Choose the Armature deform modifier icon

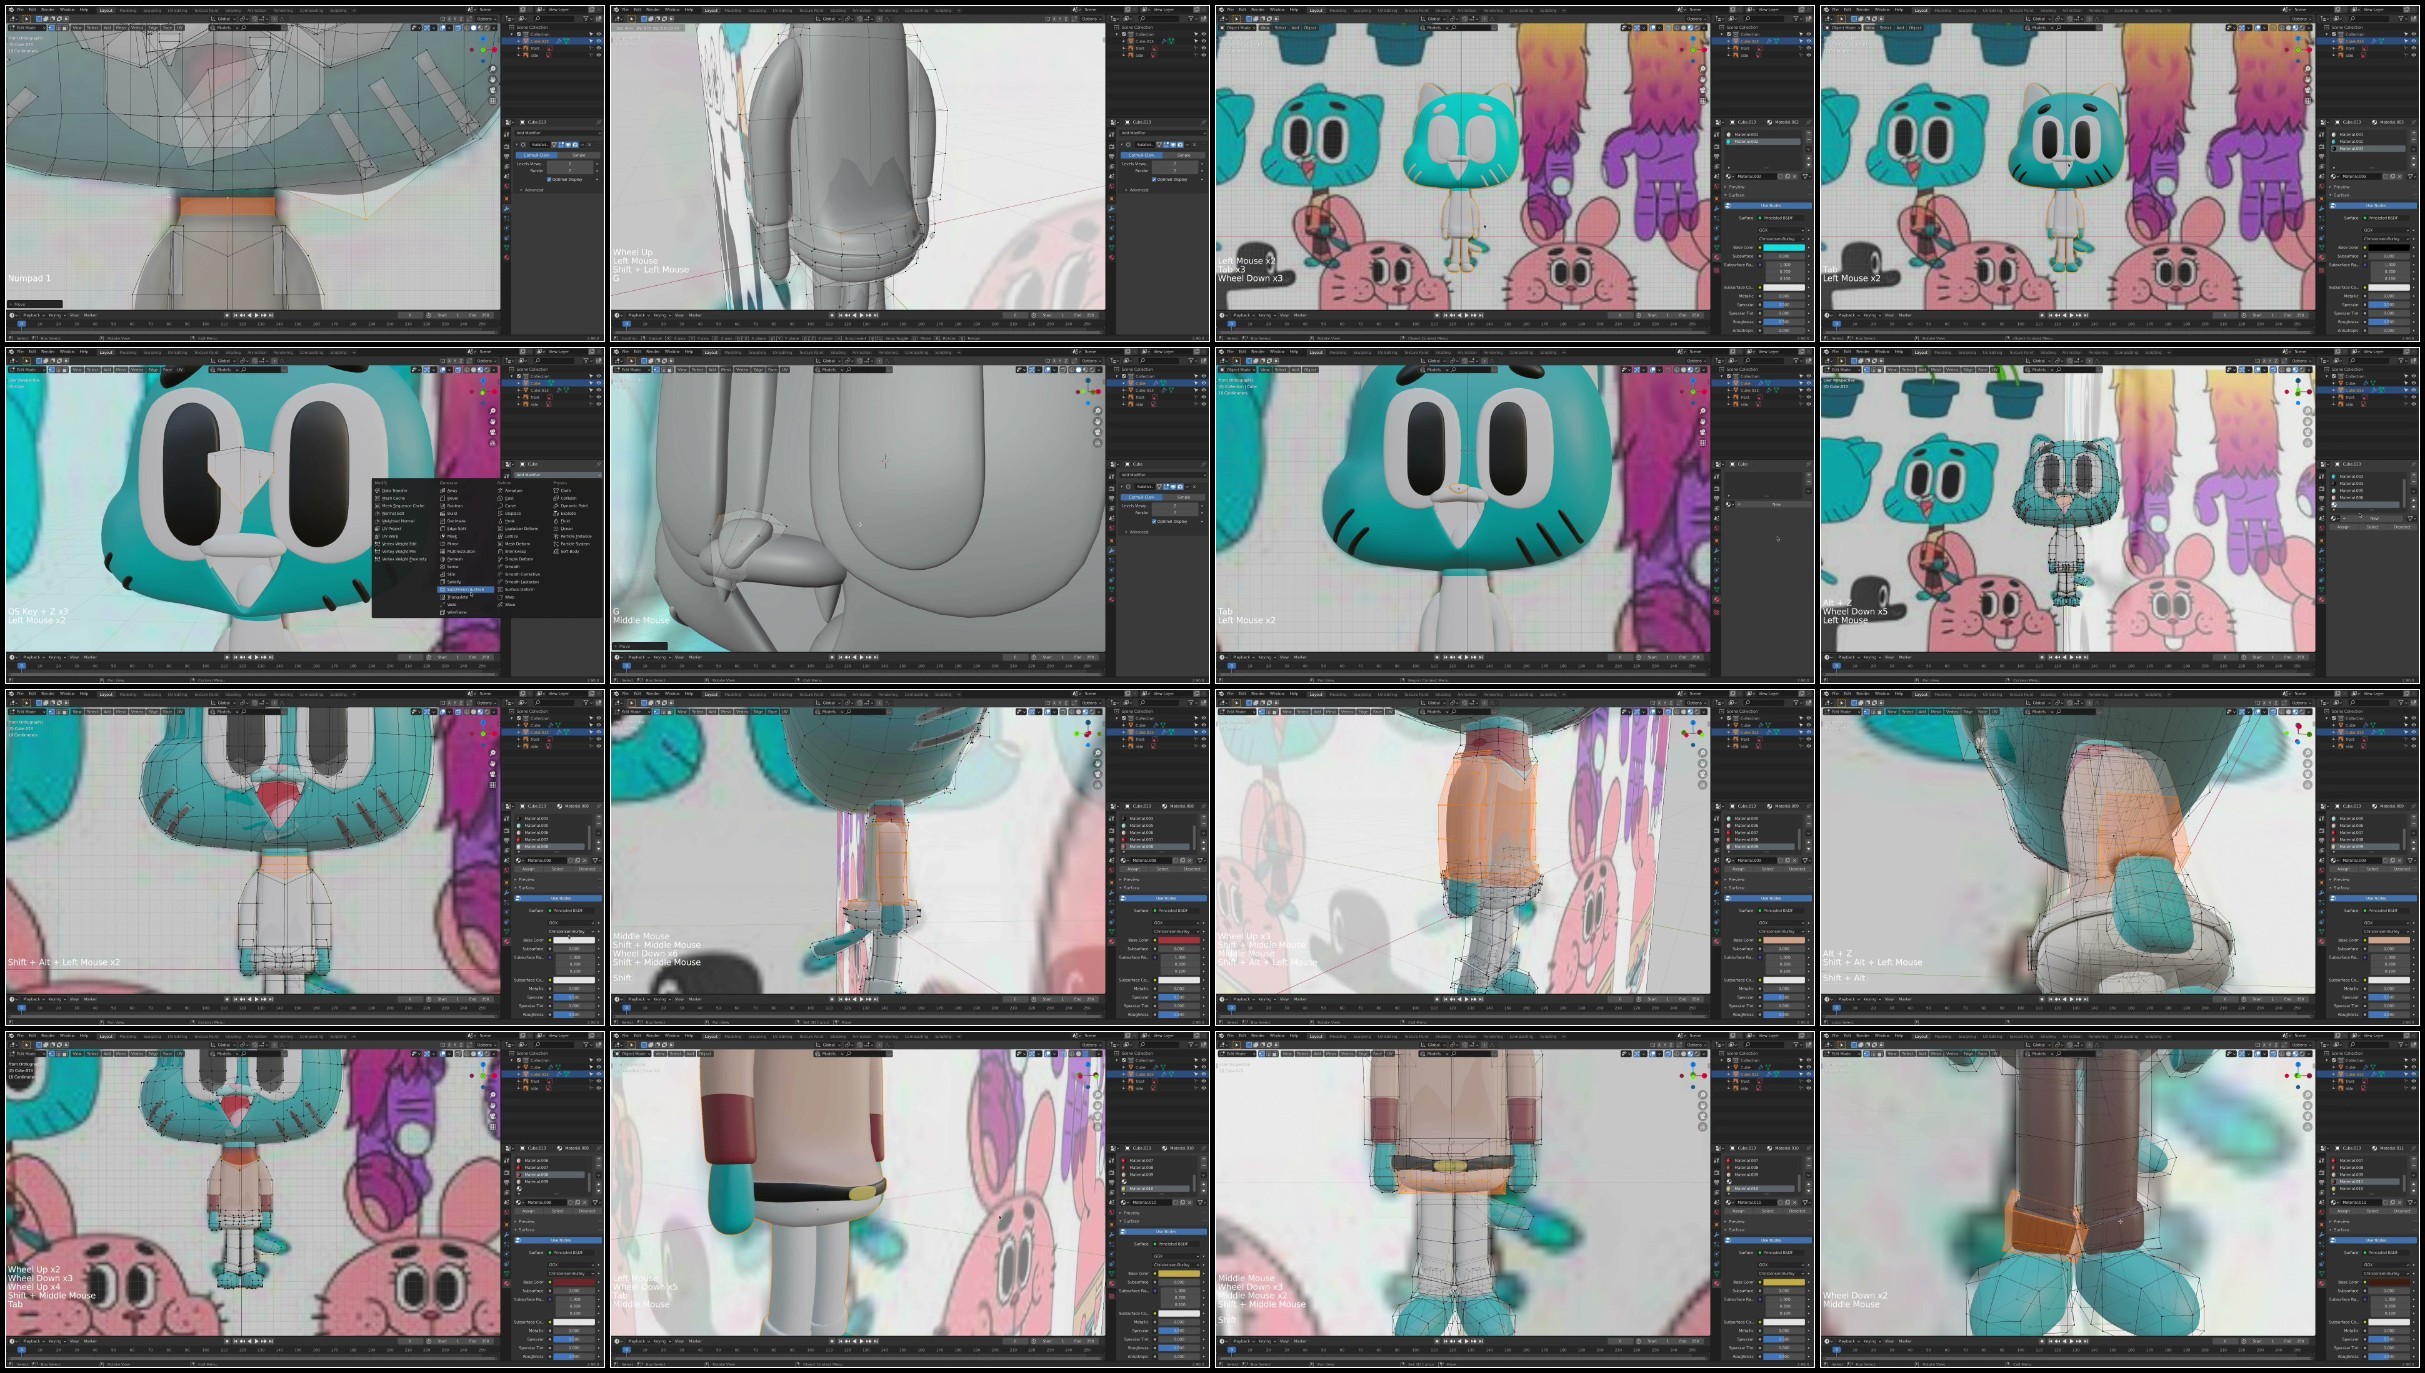pos(500,491)
